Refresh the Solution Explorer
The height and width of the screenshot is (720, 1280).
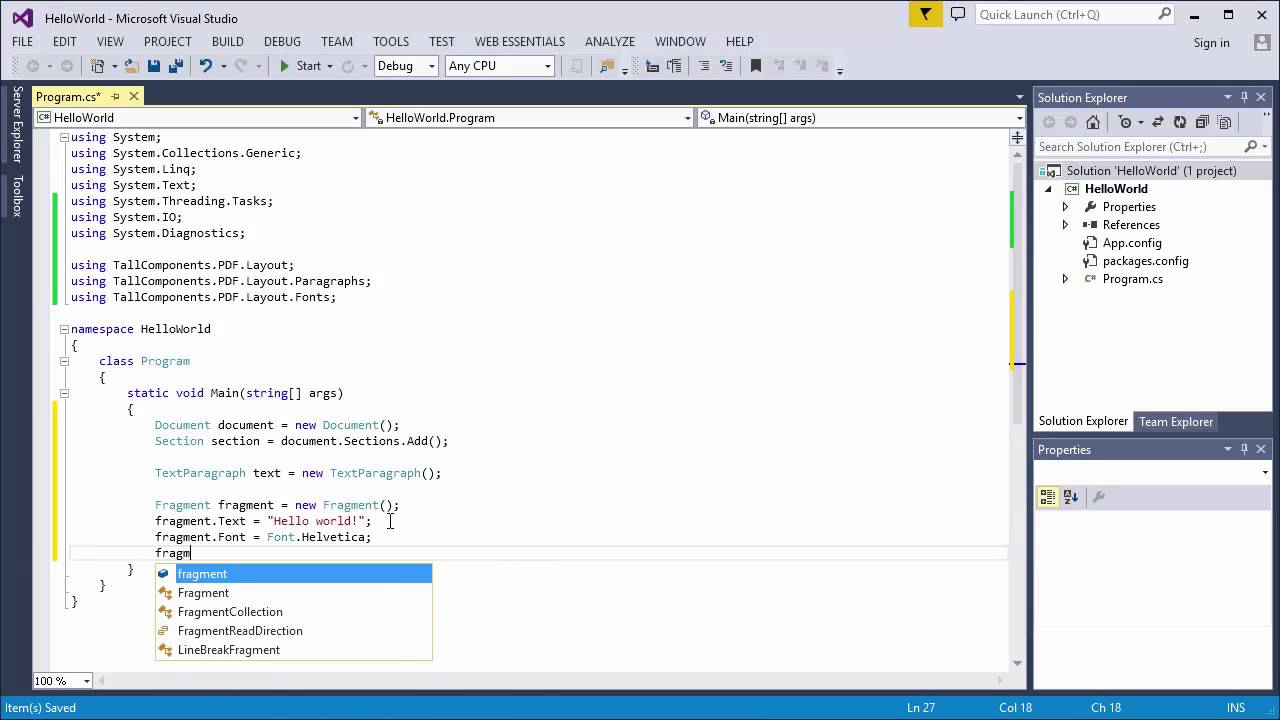1180,122
